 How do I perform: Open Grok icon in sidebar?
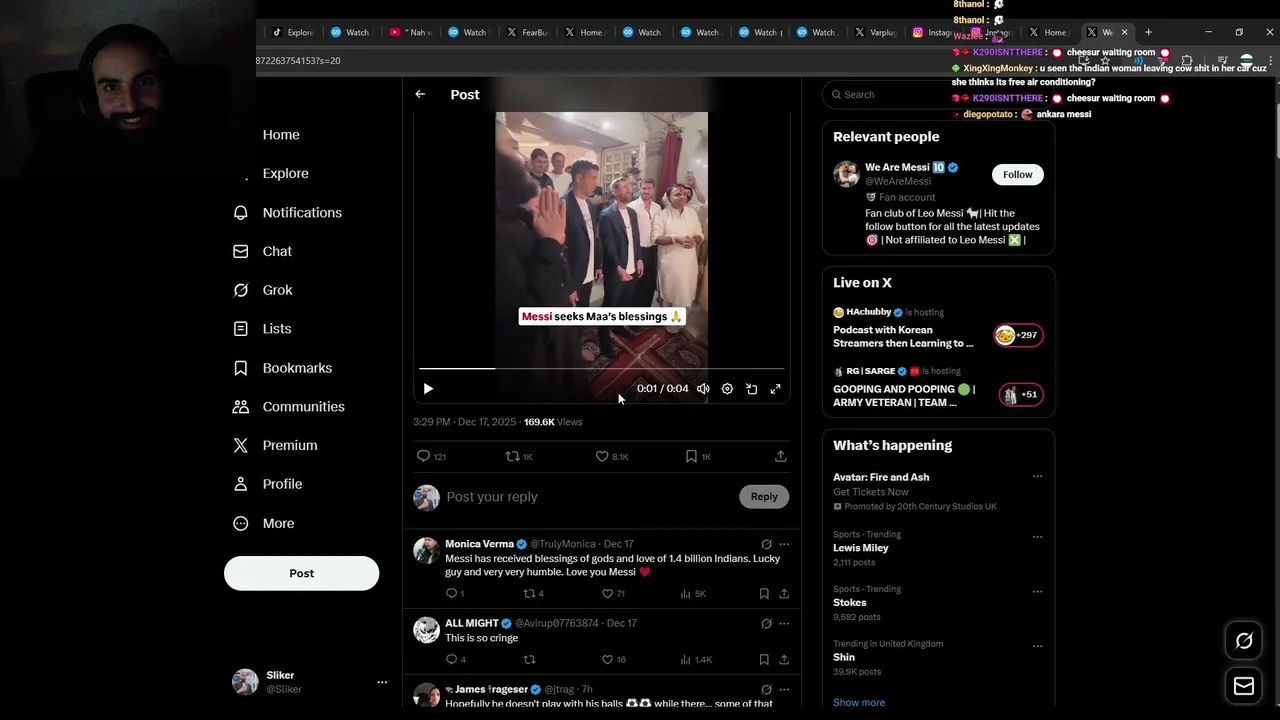click(240, 290)
